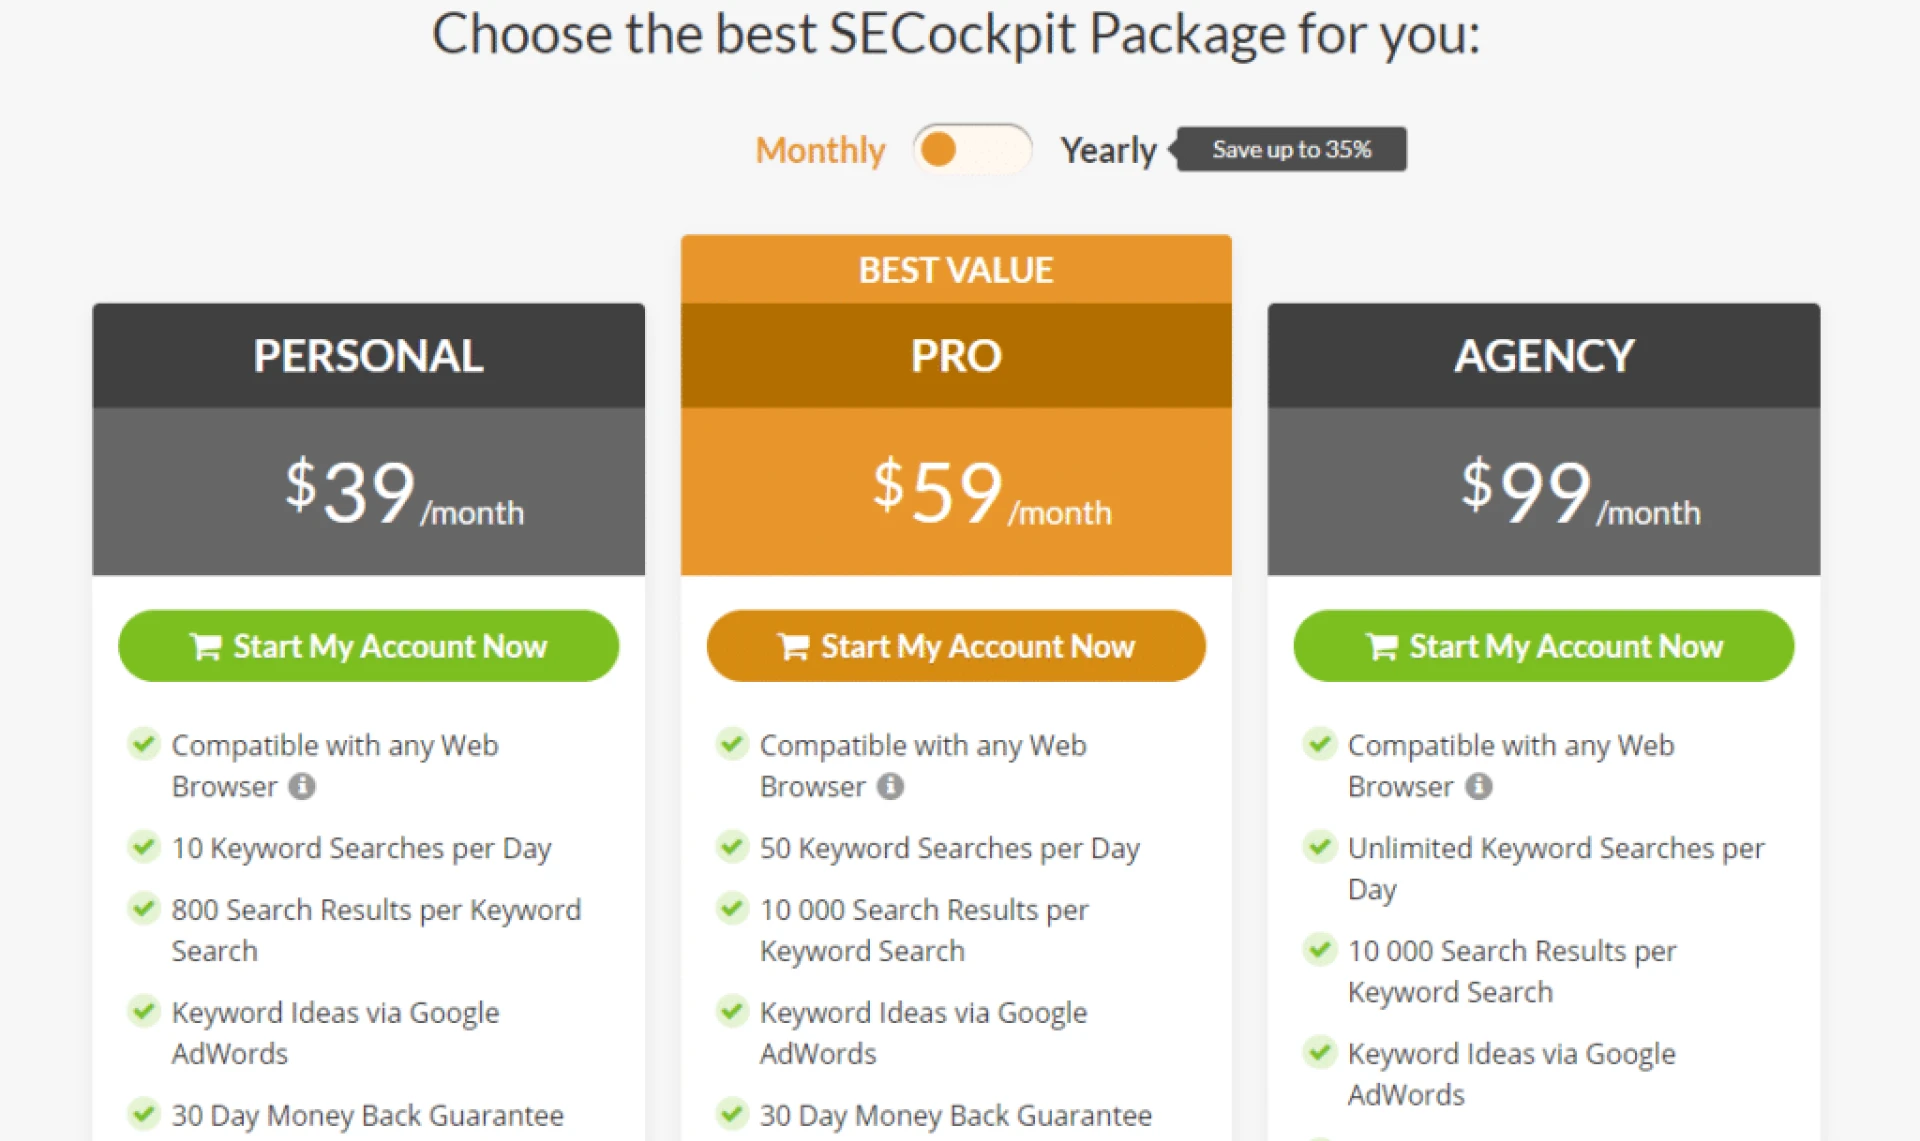The width and height of the screenshot is (1920, 1141).
Task: Click Agency's Start My Account Now button
Action: [x=1544, y=646]
